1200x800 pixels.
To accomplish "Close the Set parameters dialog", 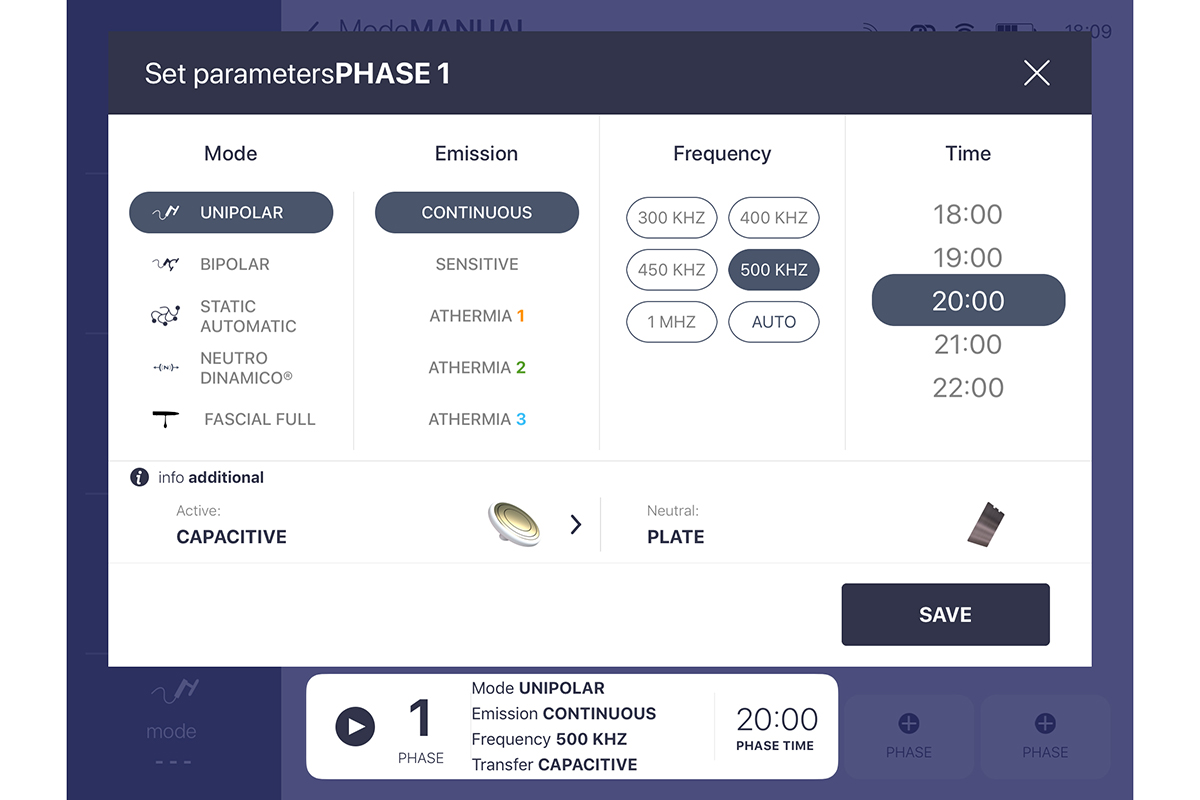I will 1037,72.
